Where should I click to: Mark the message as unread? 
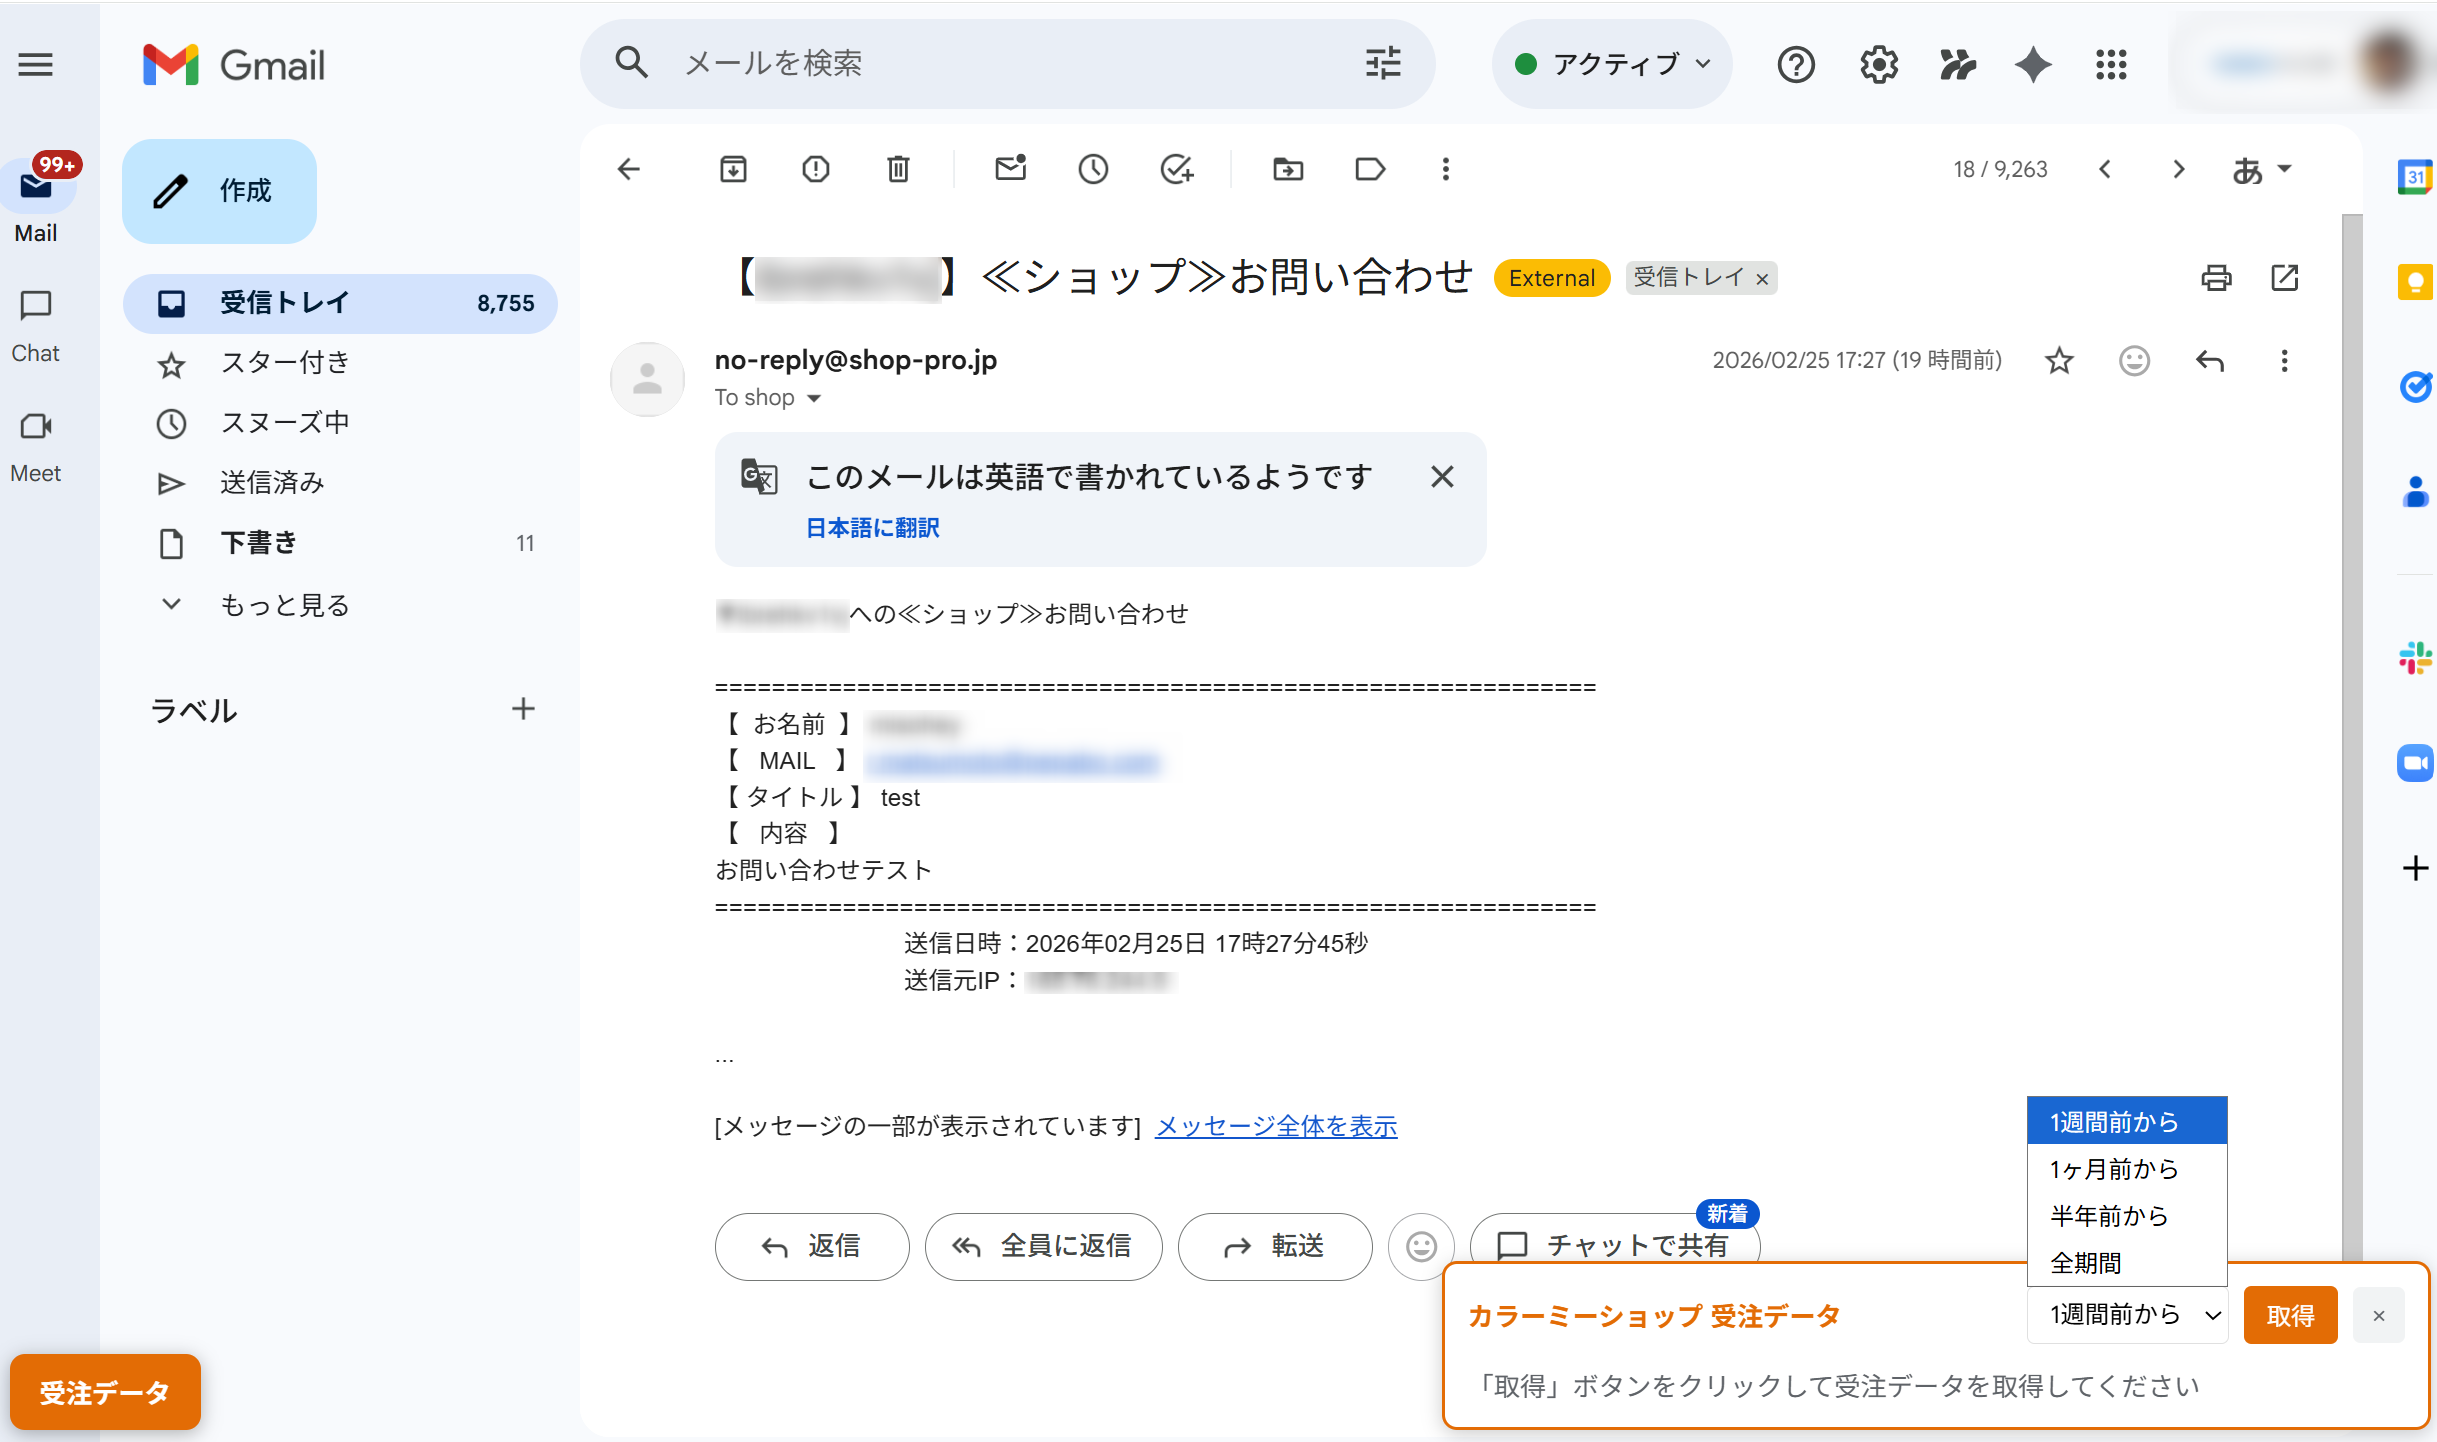pos(1010,169)
